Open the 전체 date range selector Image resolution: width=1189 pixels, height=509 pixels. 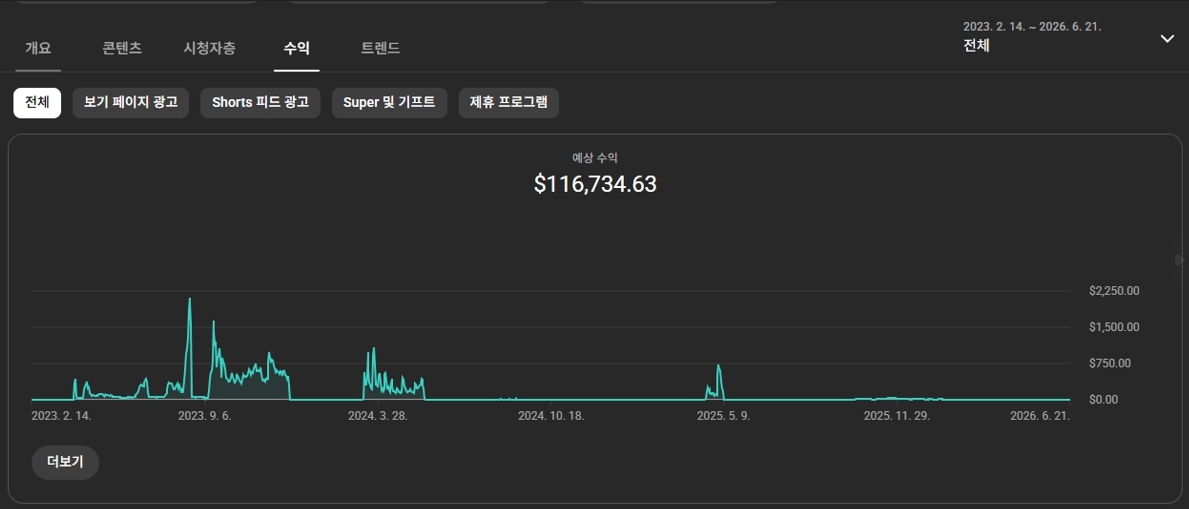click(1068, 36)
